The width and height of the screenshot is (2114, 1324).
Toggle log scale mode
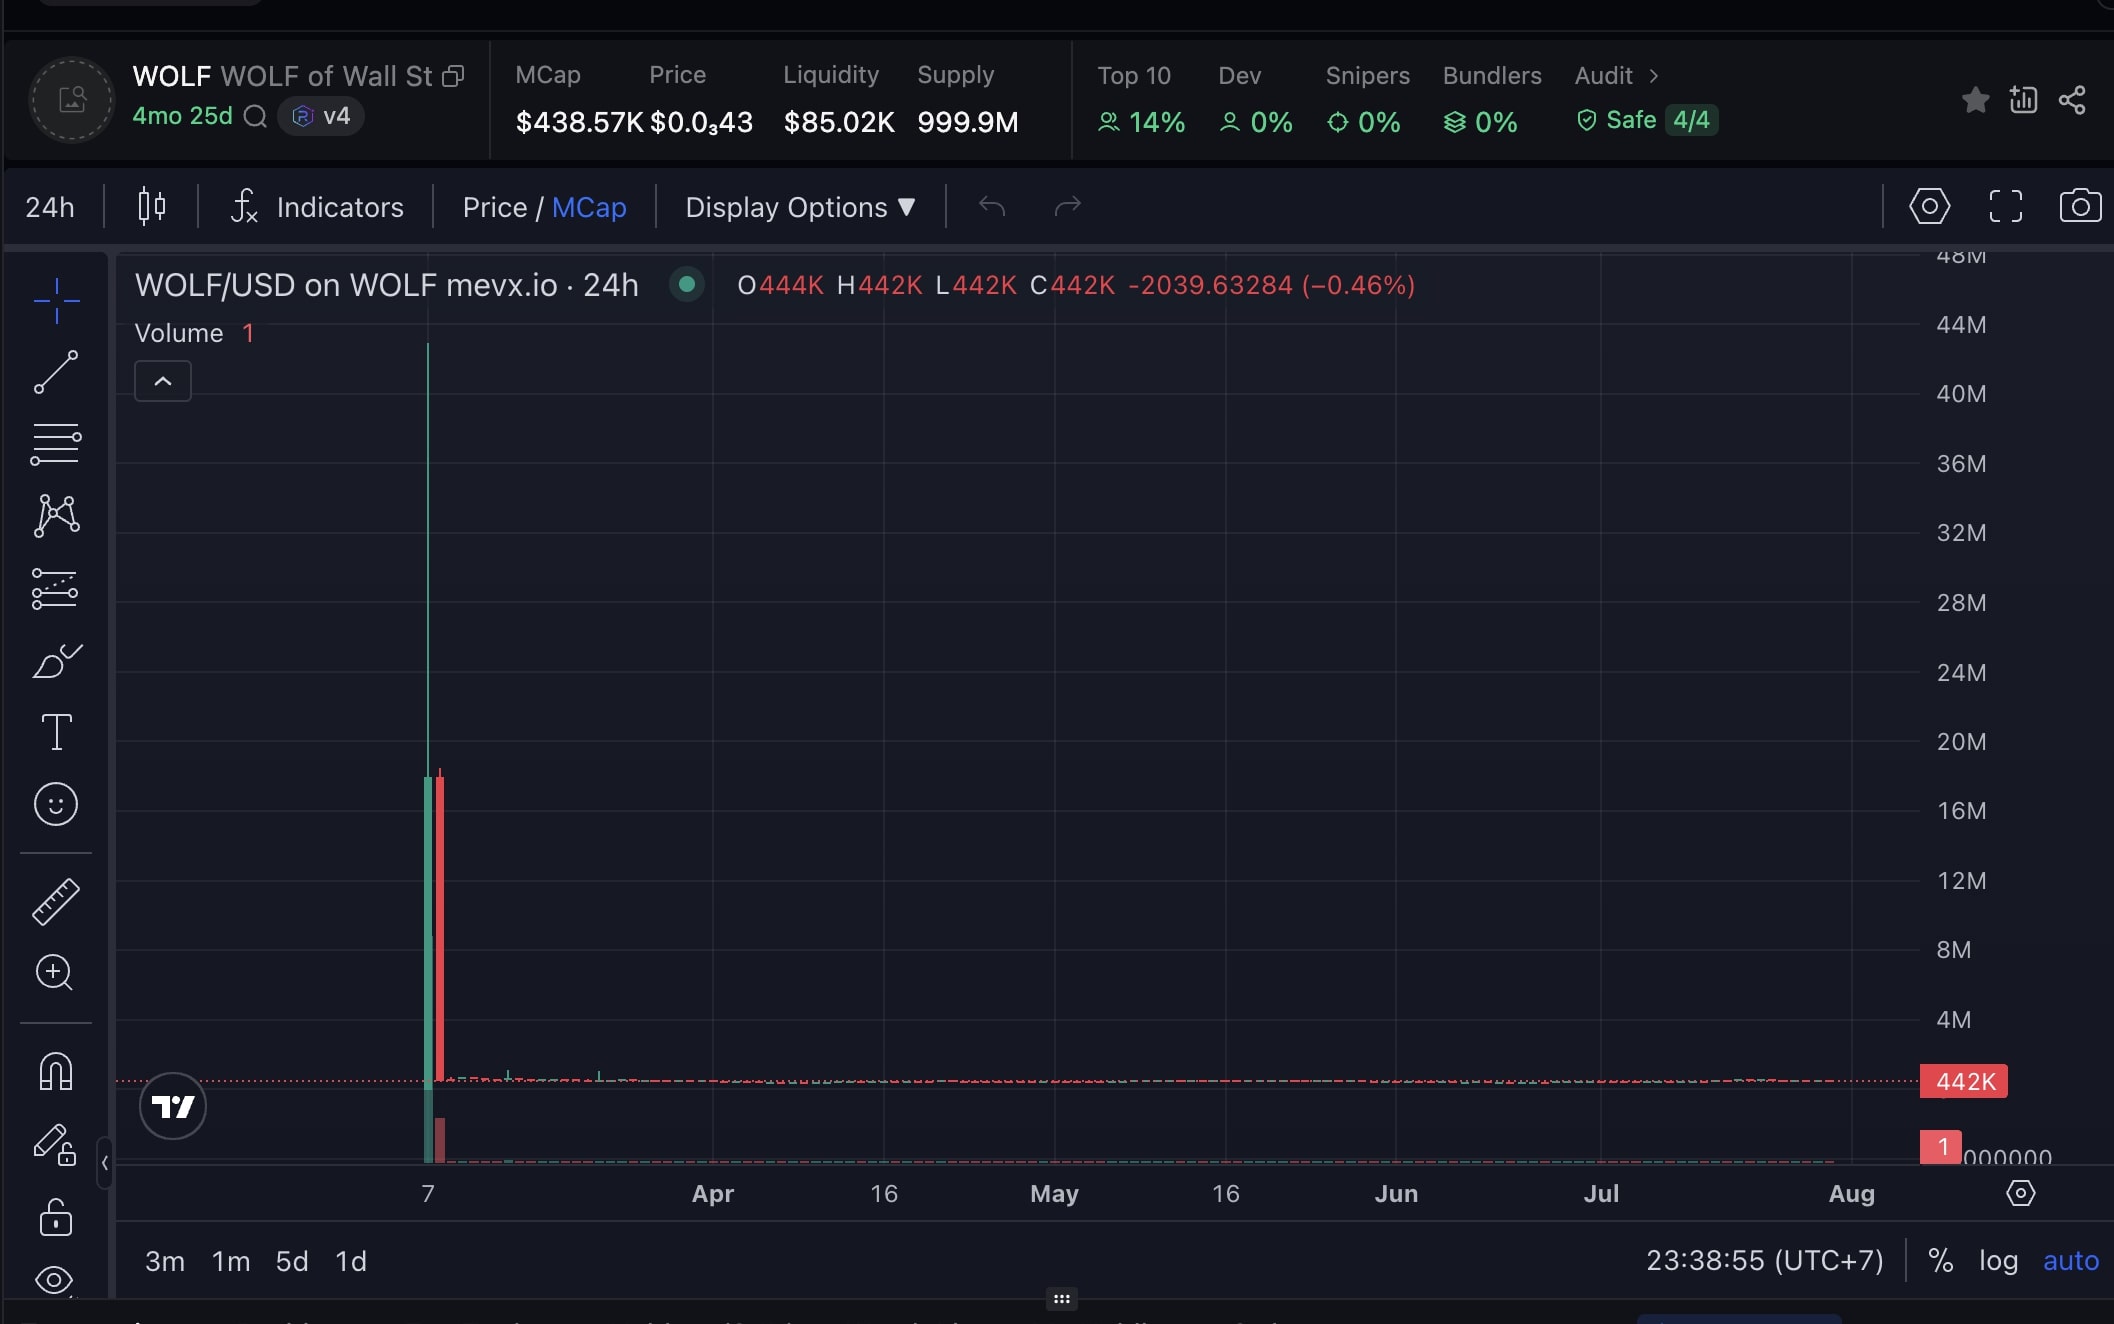pos(1998,1260)
